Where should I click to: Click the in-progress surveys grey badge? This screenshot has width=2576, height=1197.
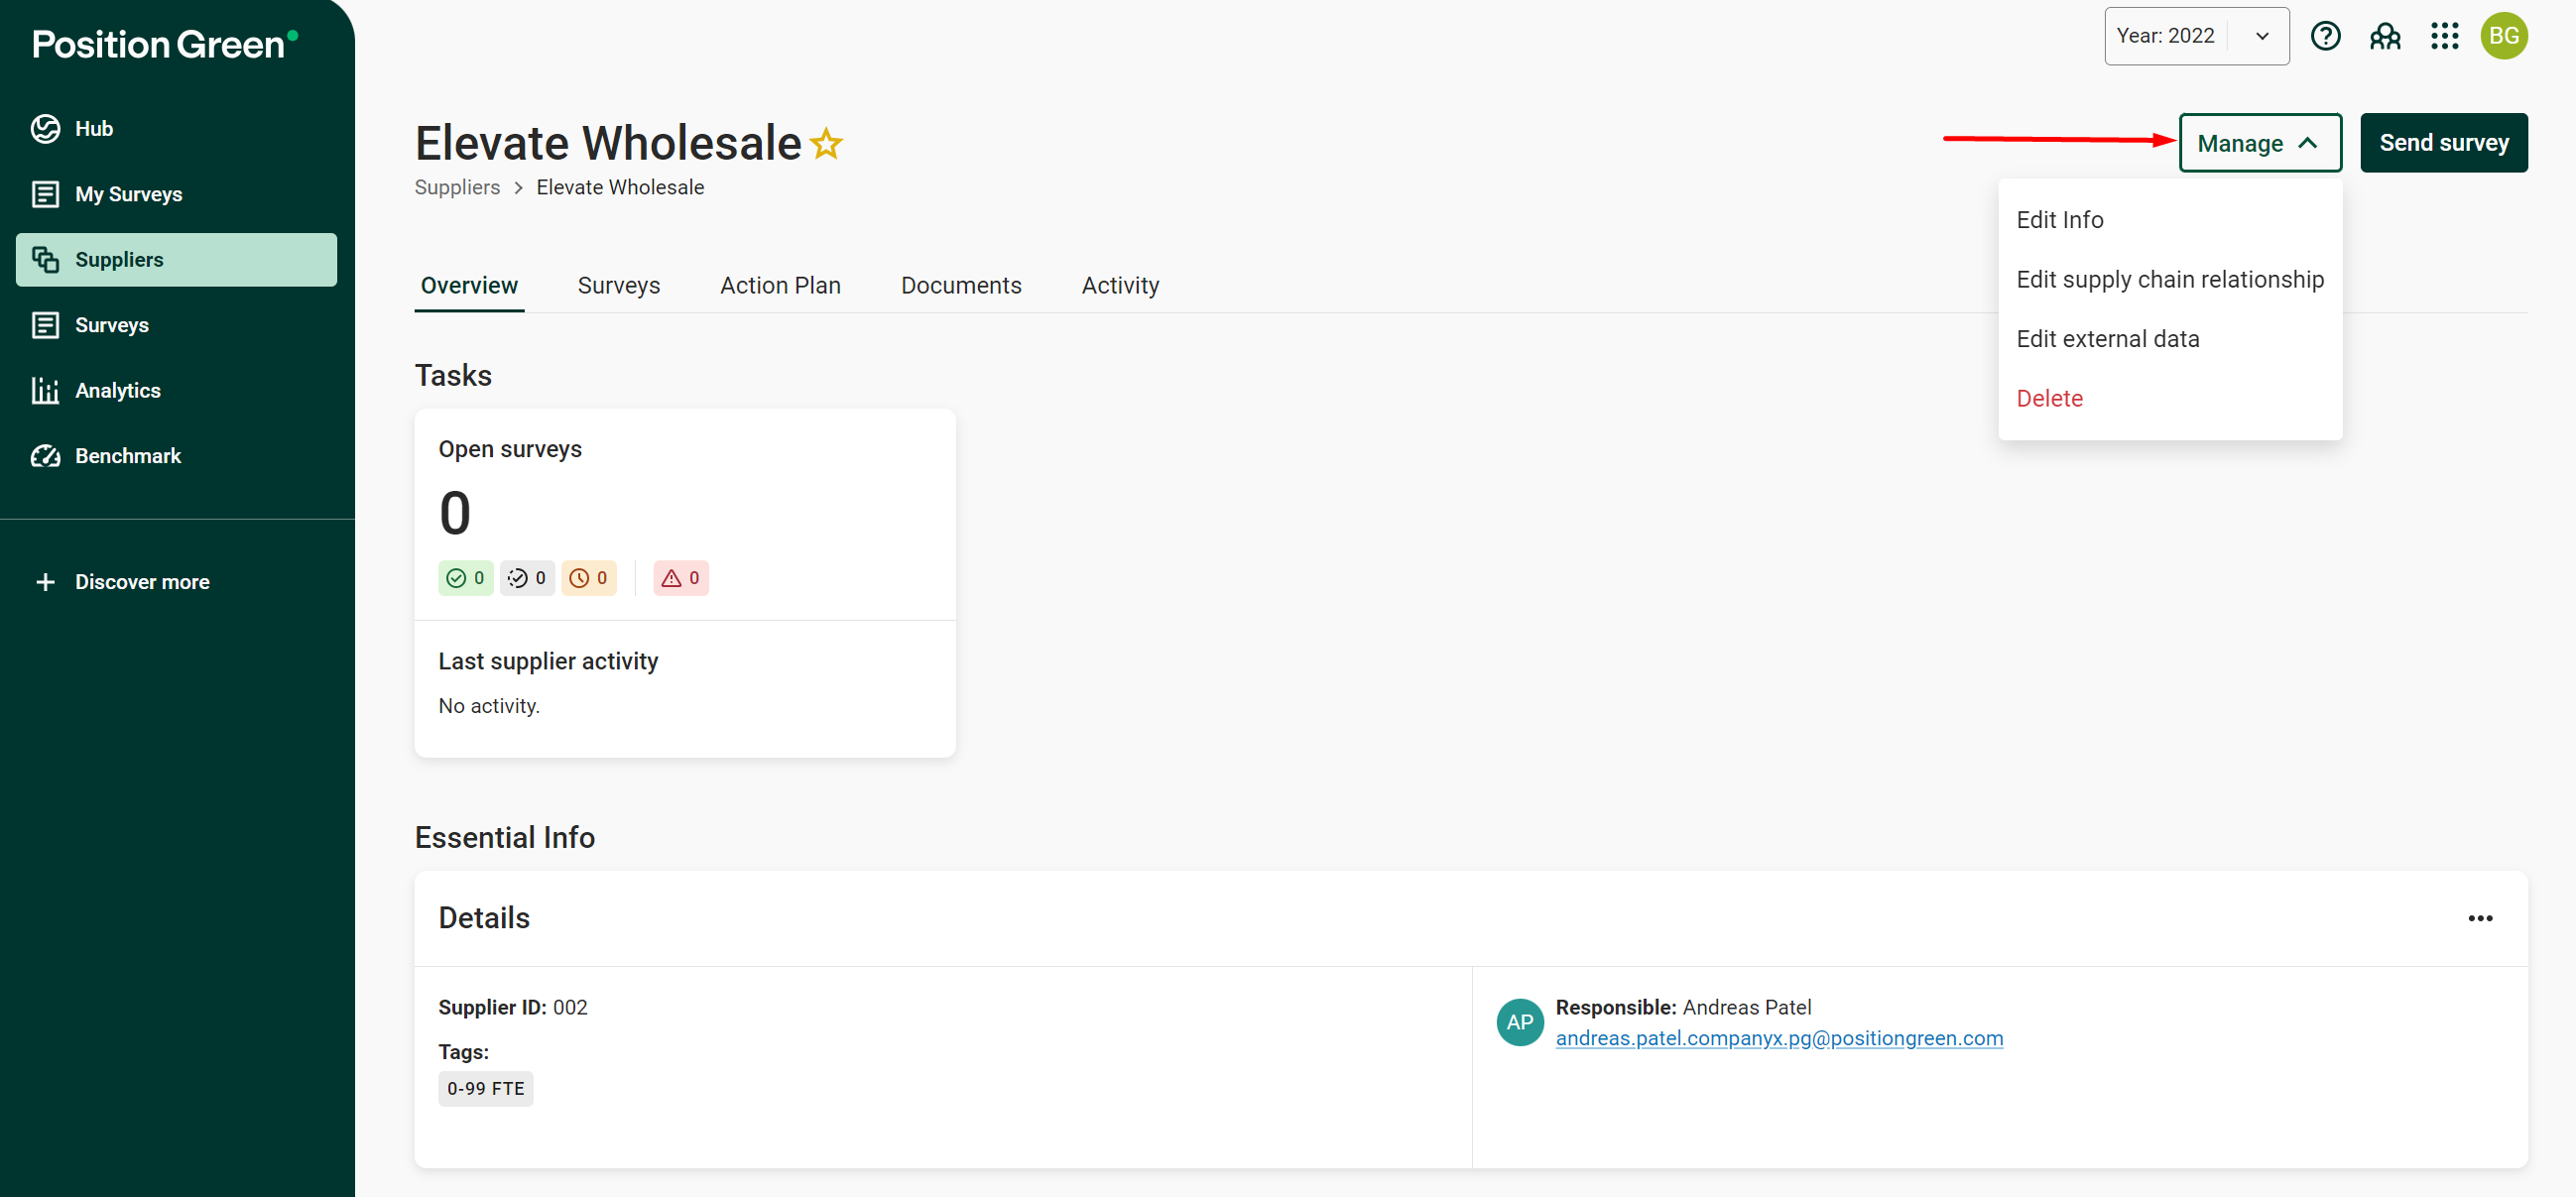click(527, 578)
